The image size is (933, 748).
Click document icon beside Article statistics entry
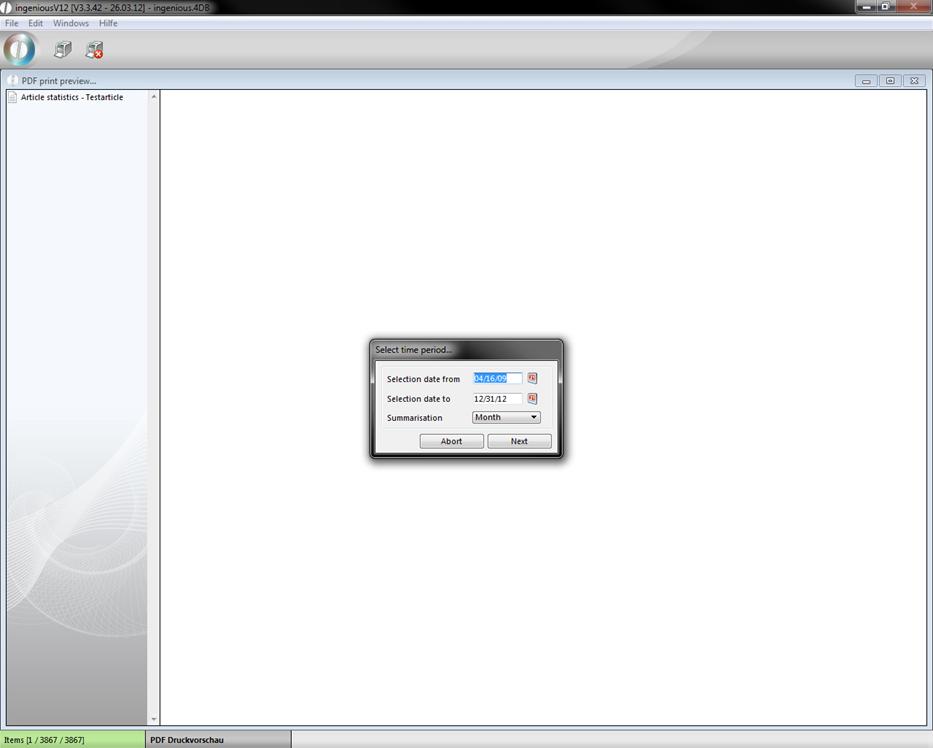(x=13, y=97)
